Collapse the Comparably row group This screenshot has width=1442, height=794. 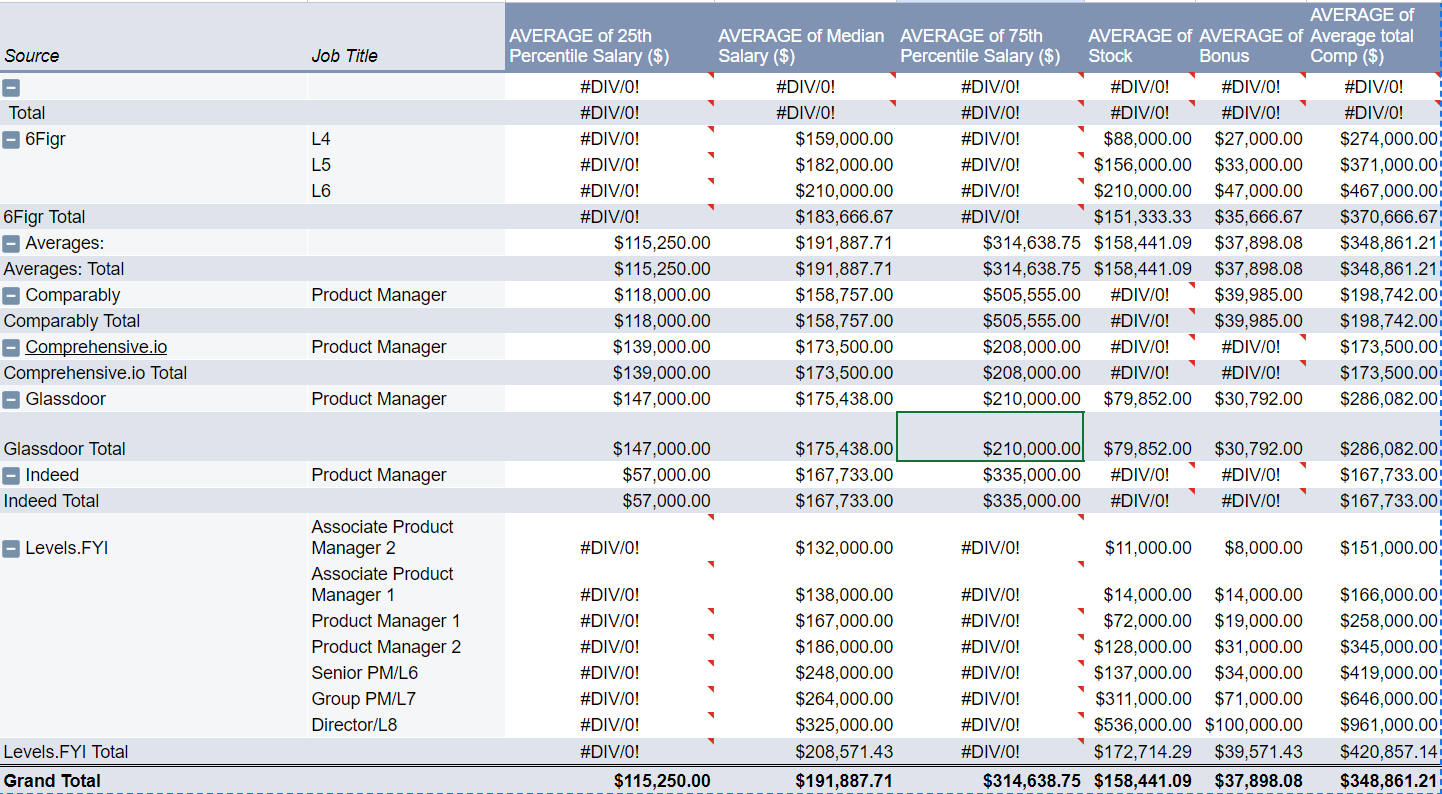click(x=11, y=295)
